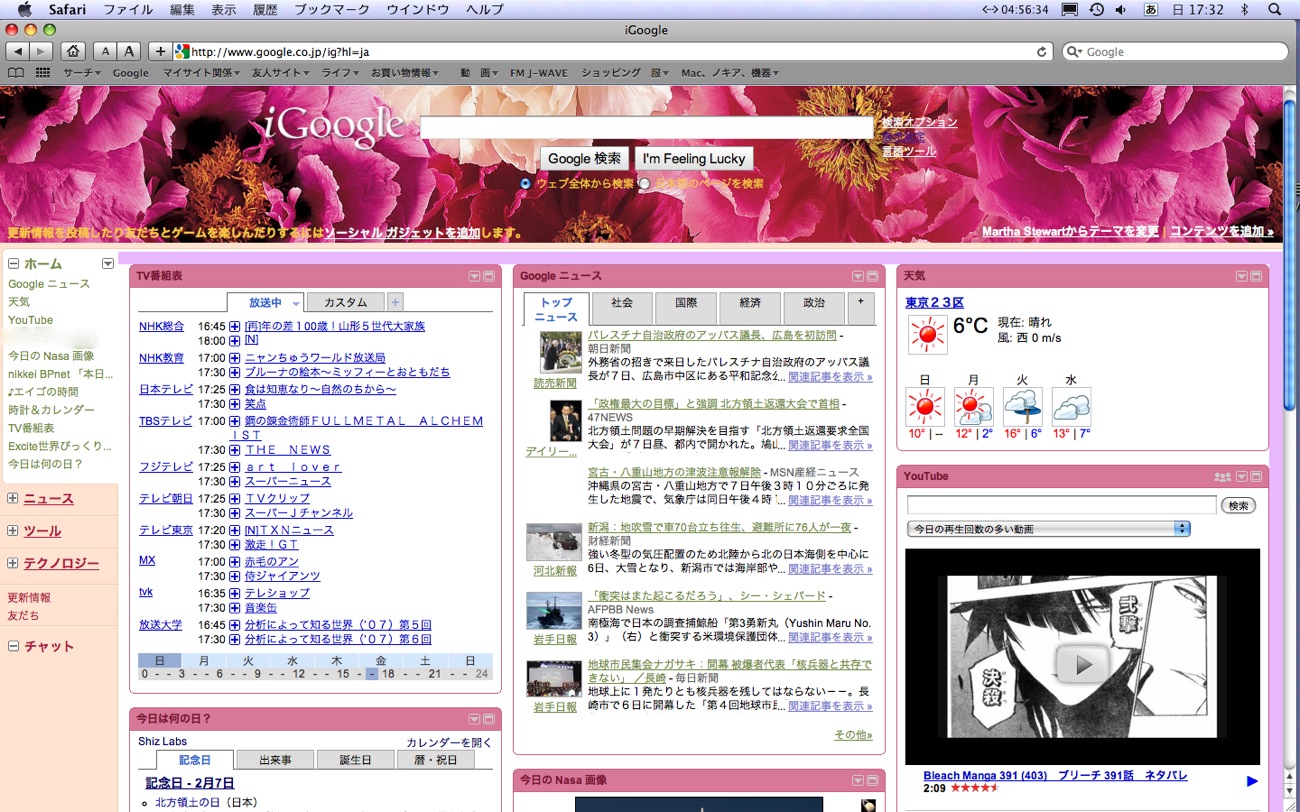The height and width of the screenshot is (812, 1300).
Task: Click the TV schedule time slider bar
Action: (x=315, y=674)
